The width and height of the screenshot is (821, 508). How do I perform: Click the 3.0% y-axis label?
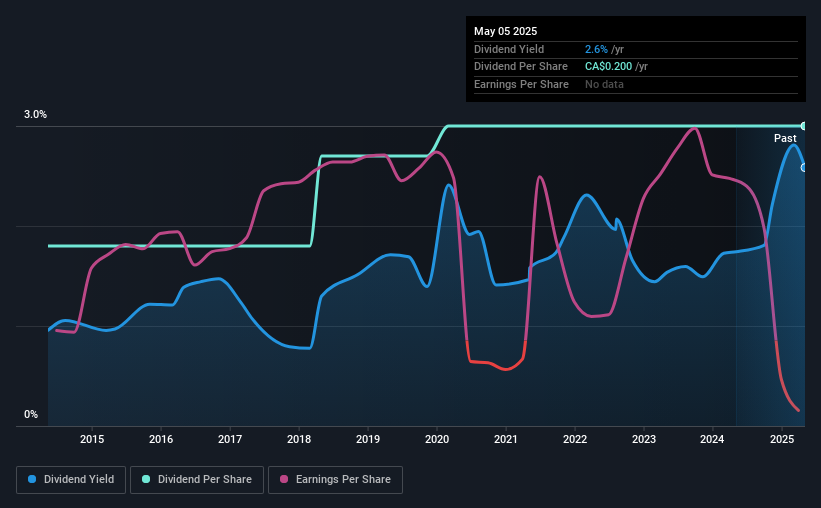coord(35,114)
